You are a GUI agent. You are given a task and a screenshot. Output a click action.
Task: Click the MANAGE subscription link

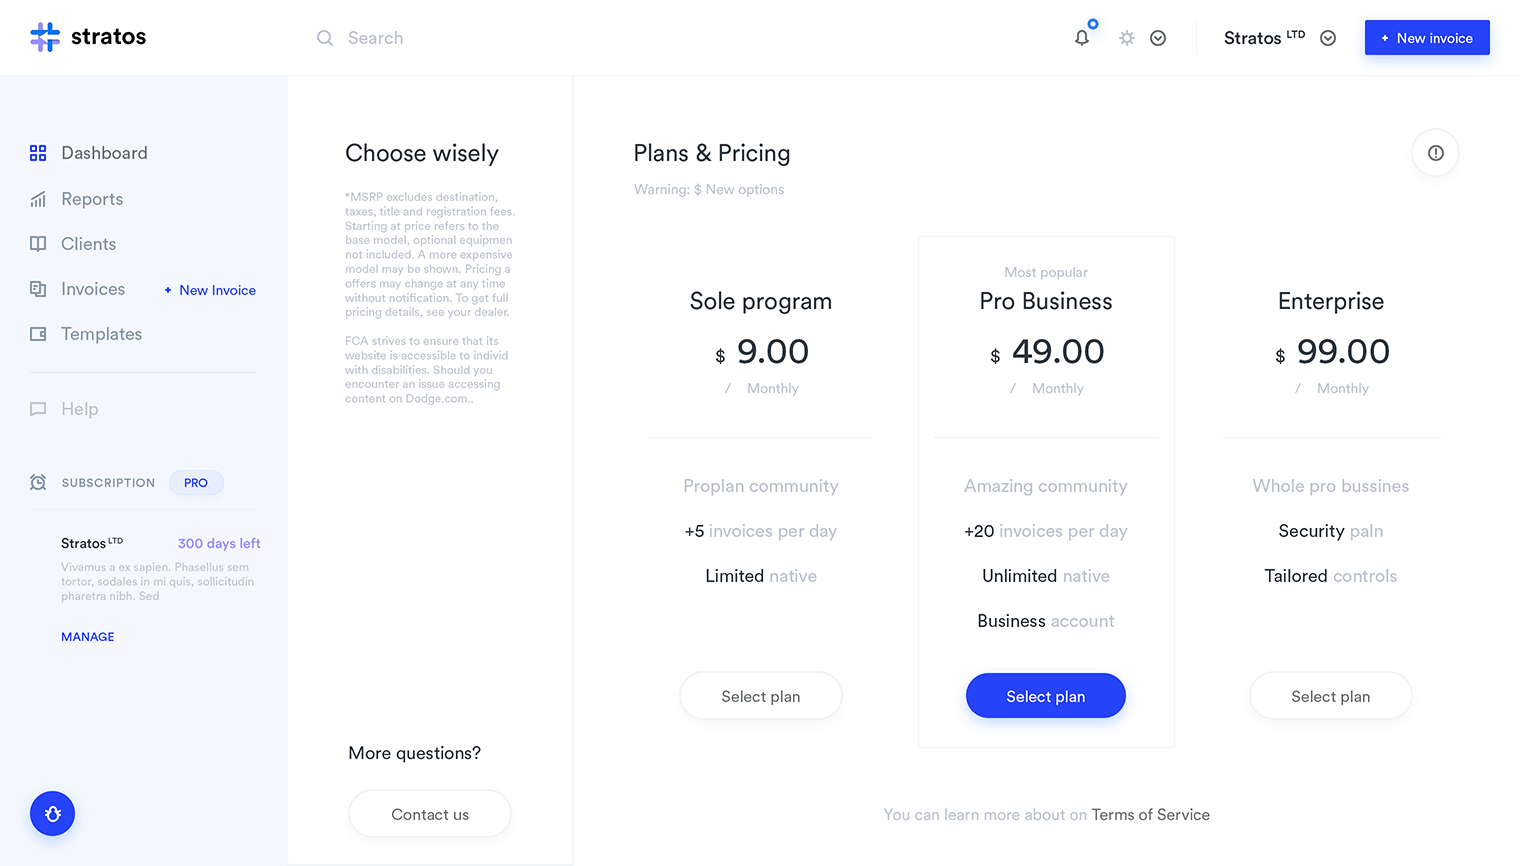(x=88, y=637)
